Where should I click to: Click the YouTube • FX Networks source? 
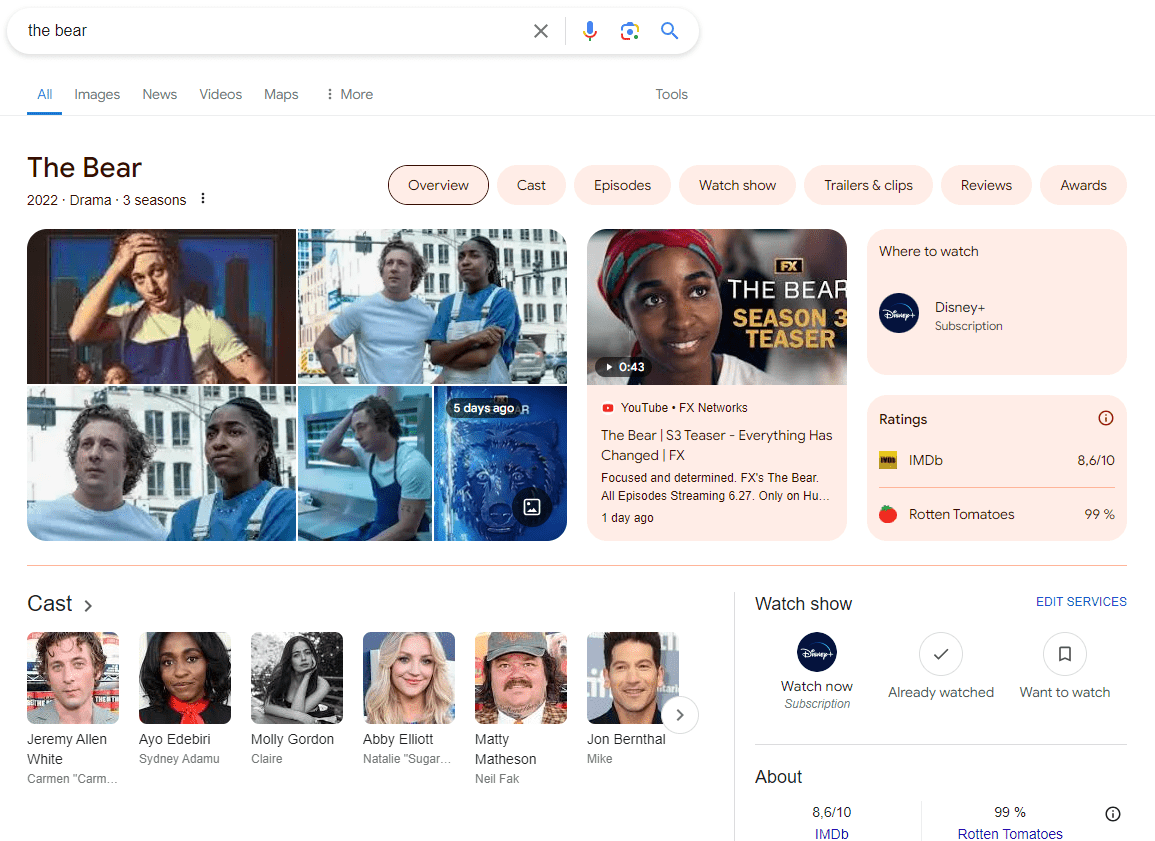click(x=675, y=407)
